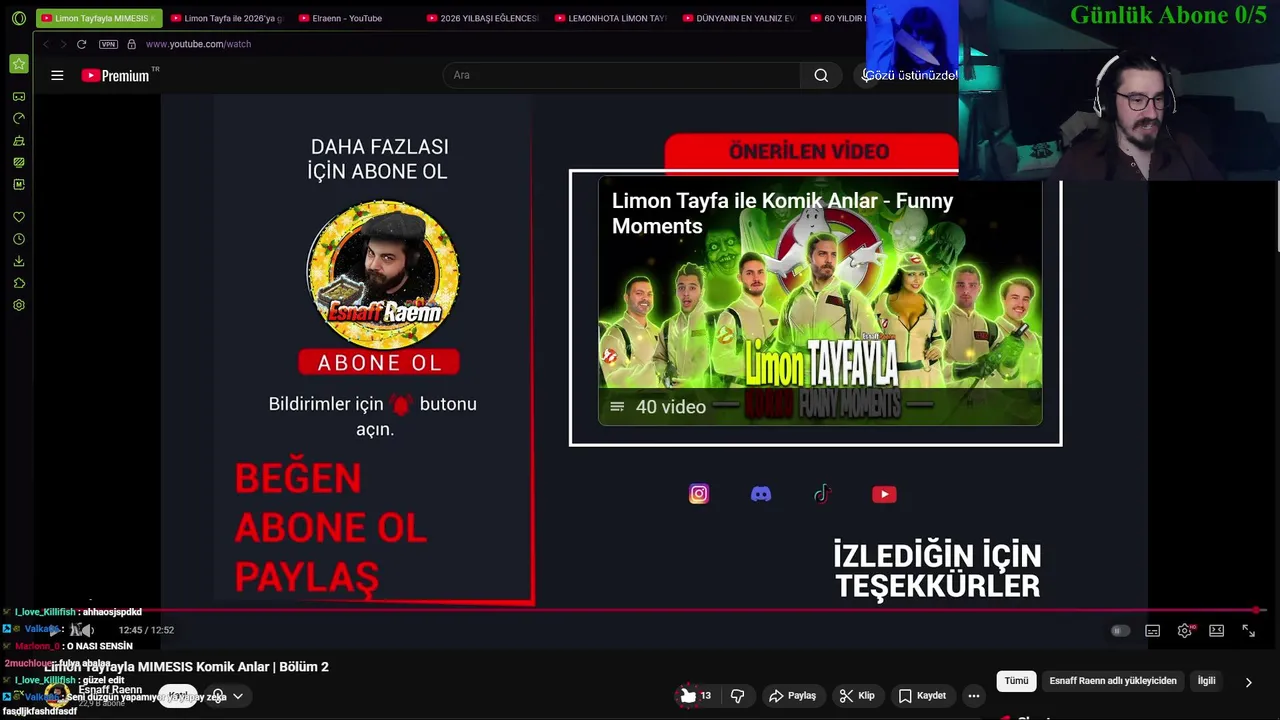Open sidebar settings gear icon
Viewport: 1280px width, 720px height.
point(18,305)
